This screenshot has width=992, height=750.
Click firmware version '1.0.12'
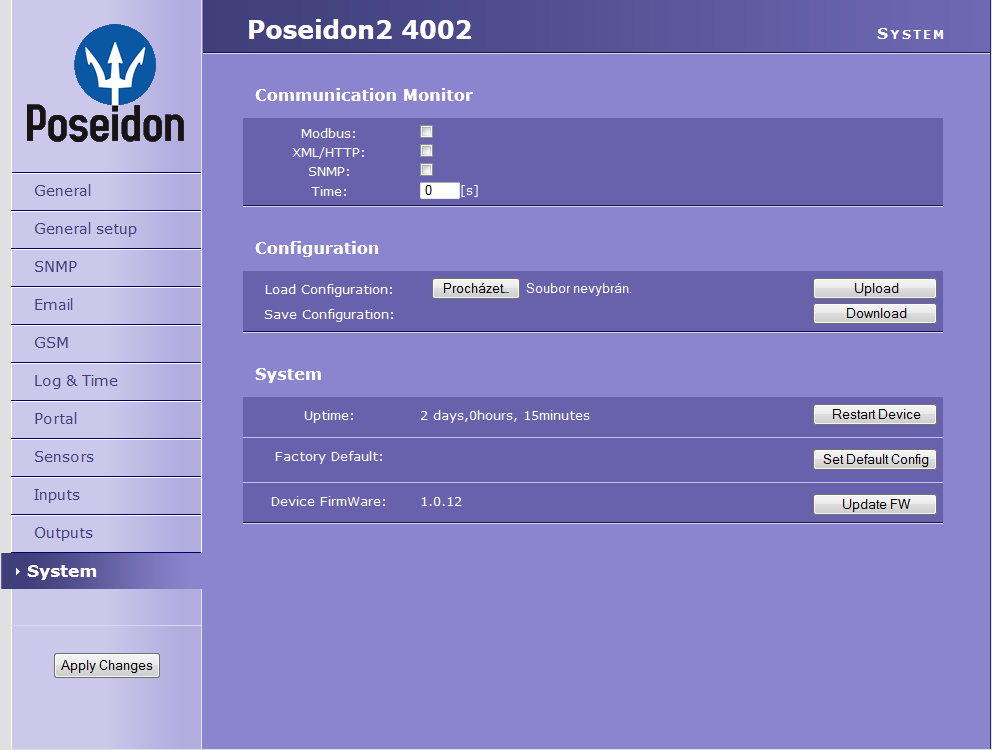pyautogui.click(x=441, y=502)
